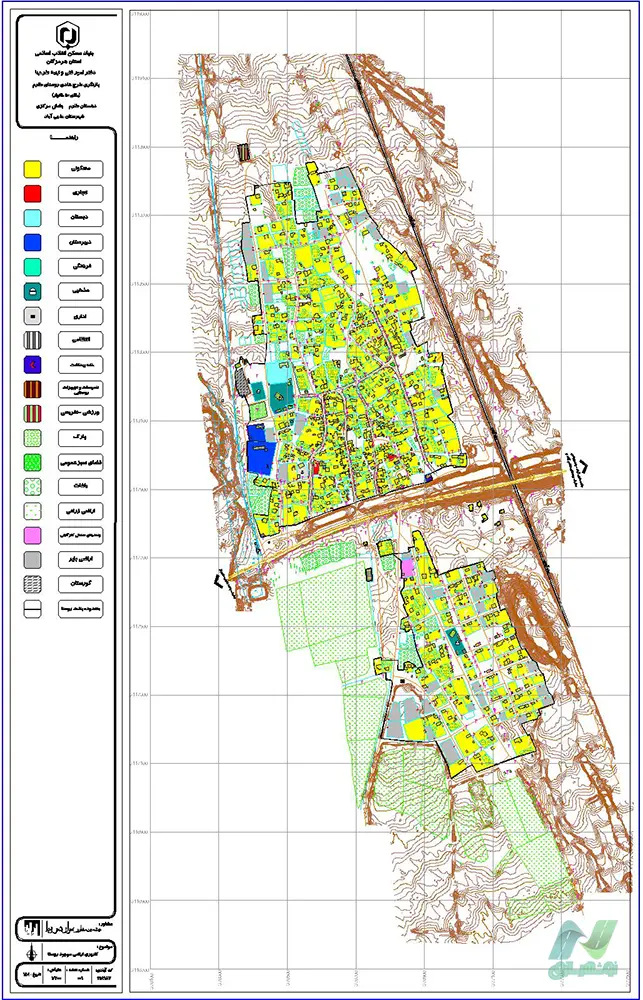
Task: Click the hexagonal Housing Foundation logo
Action: tap(66, 33)
